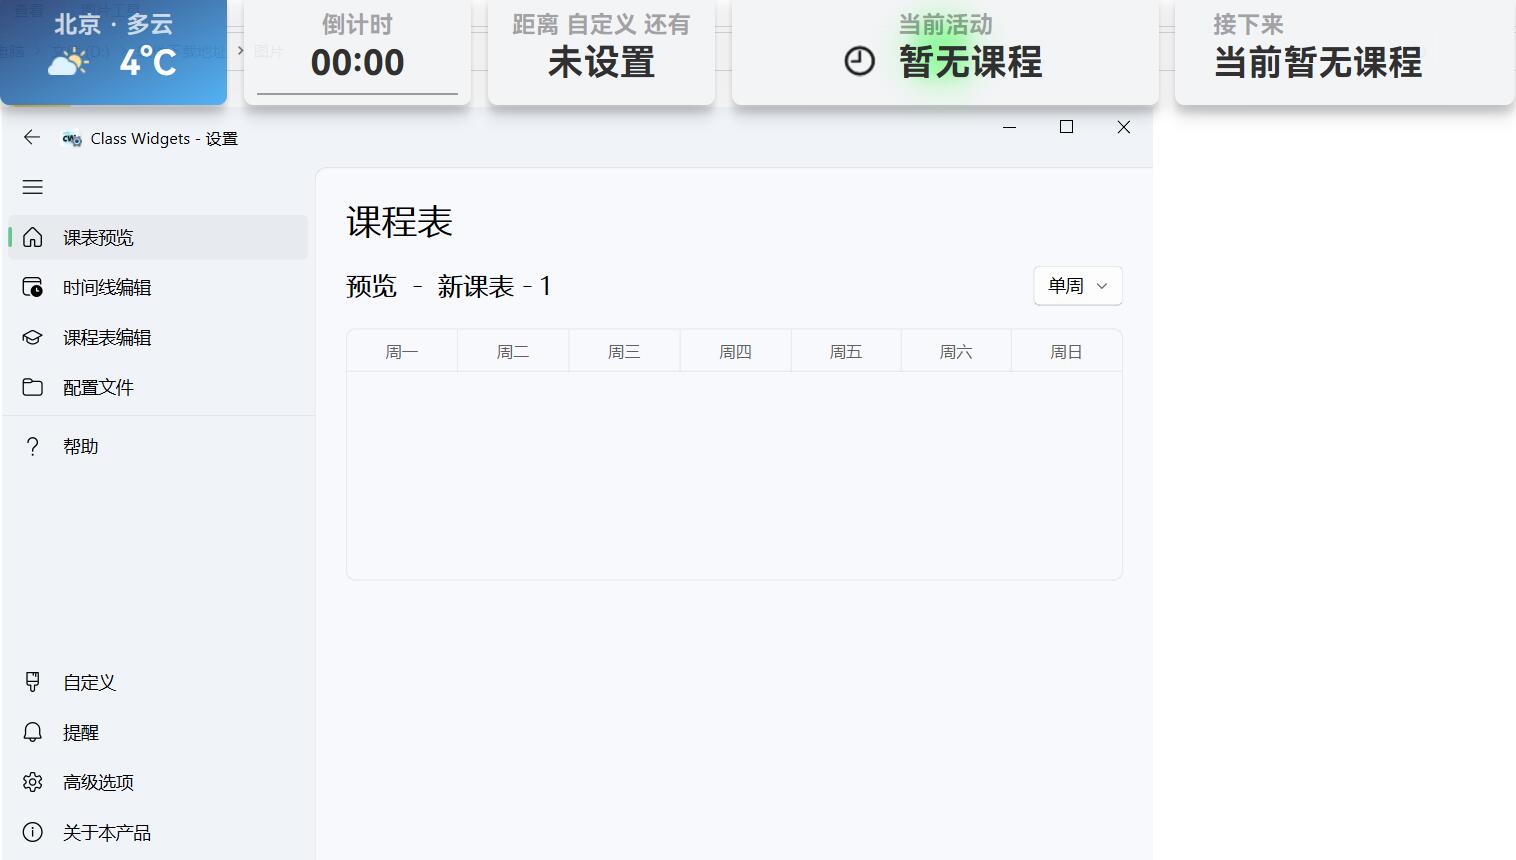The height and width of the screenshot is (860, 1516).
Task: Expand the 单周 week dropdown
Action: [1078, 286]
